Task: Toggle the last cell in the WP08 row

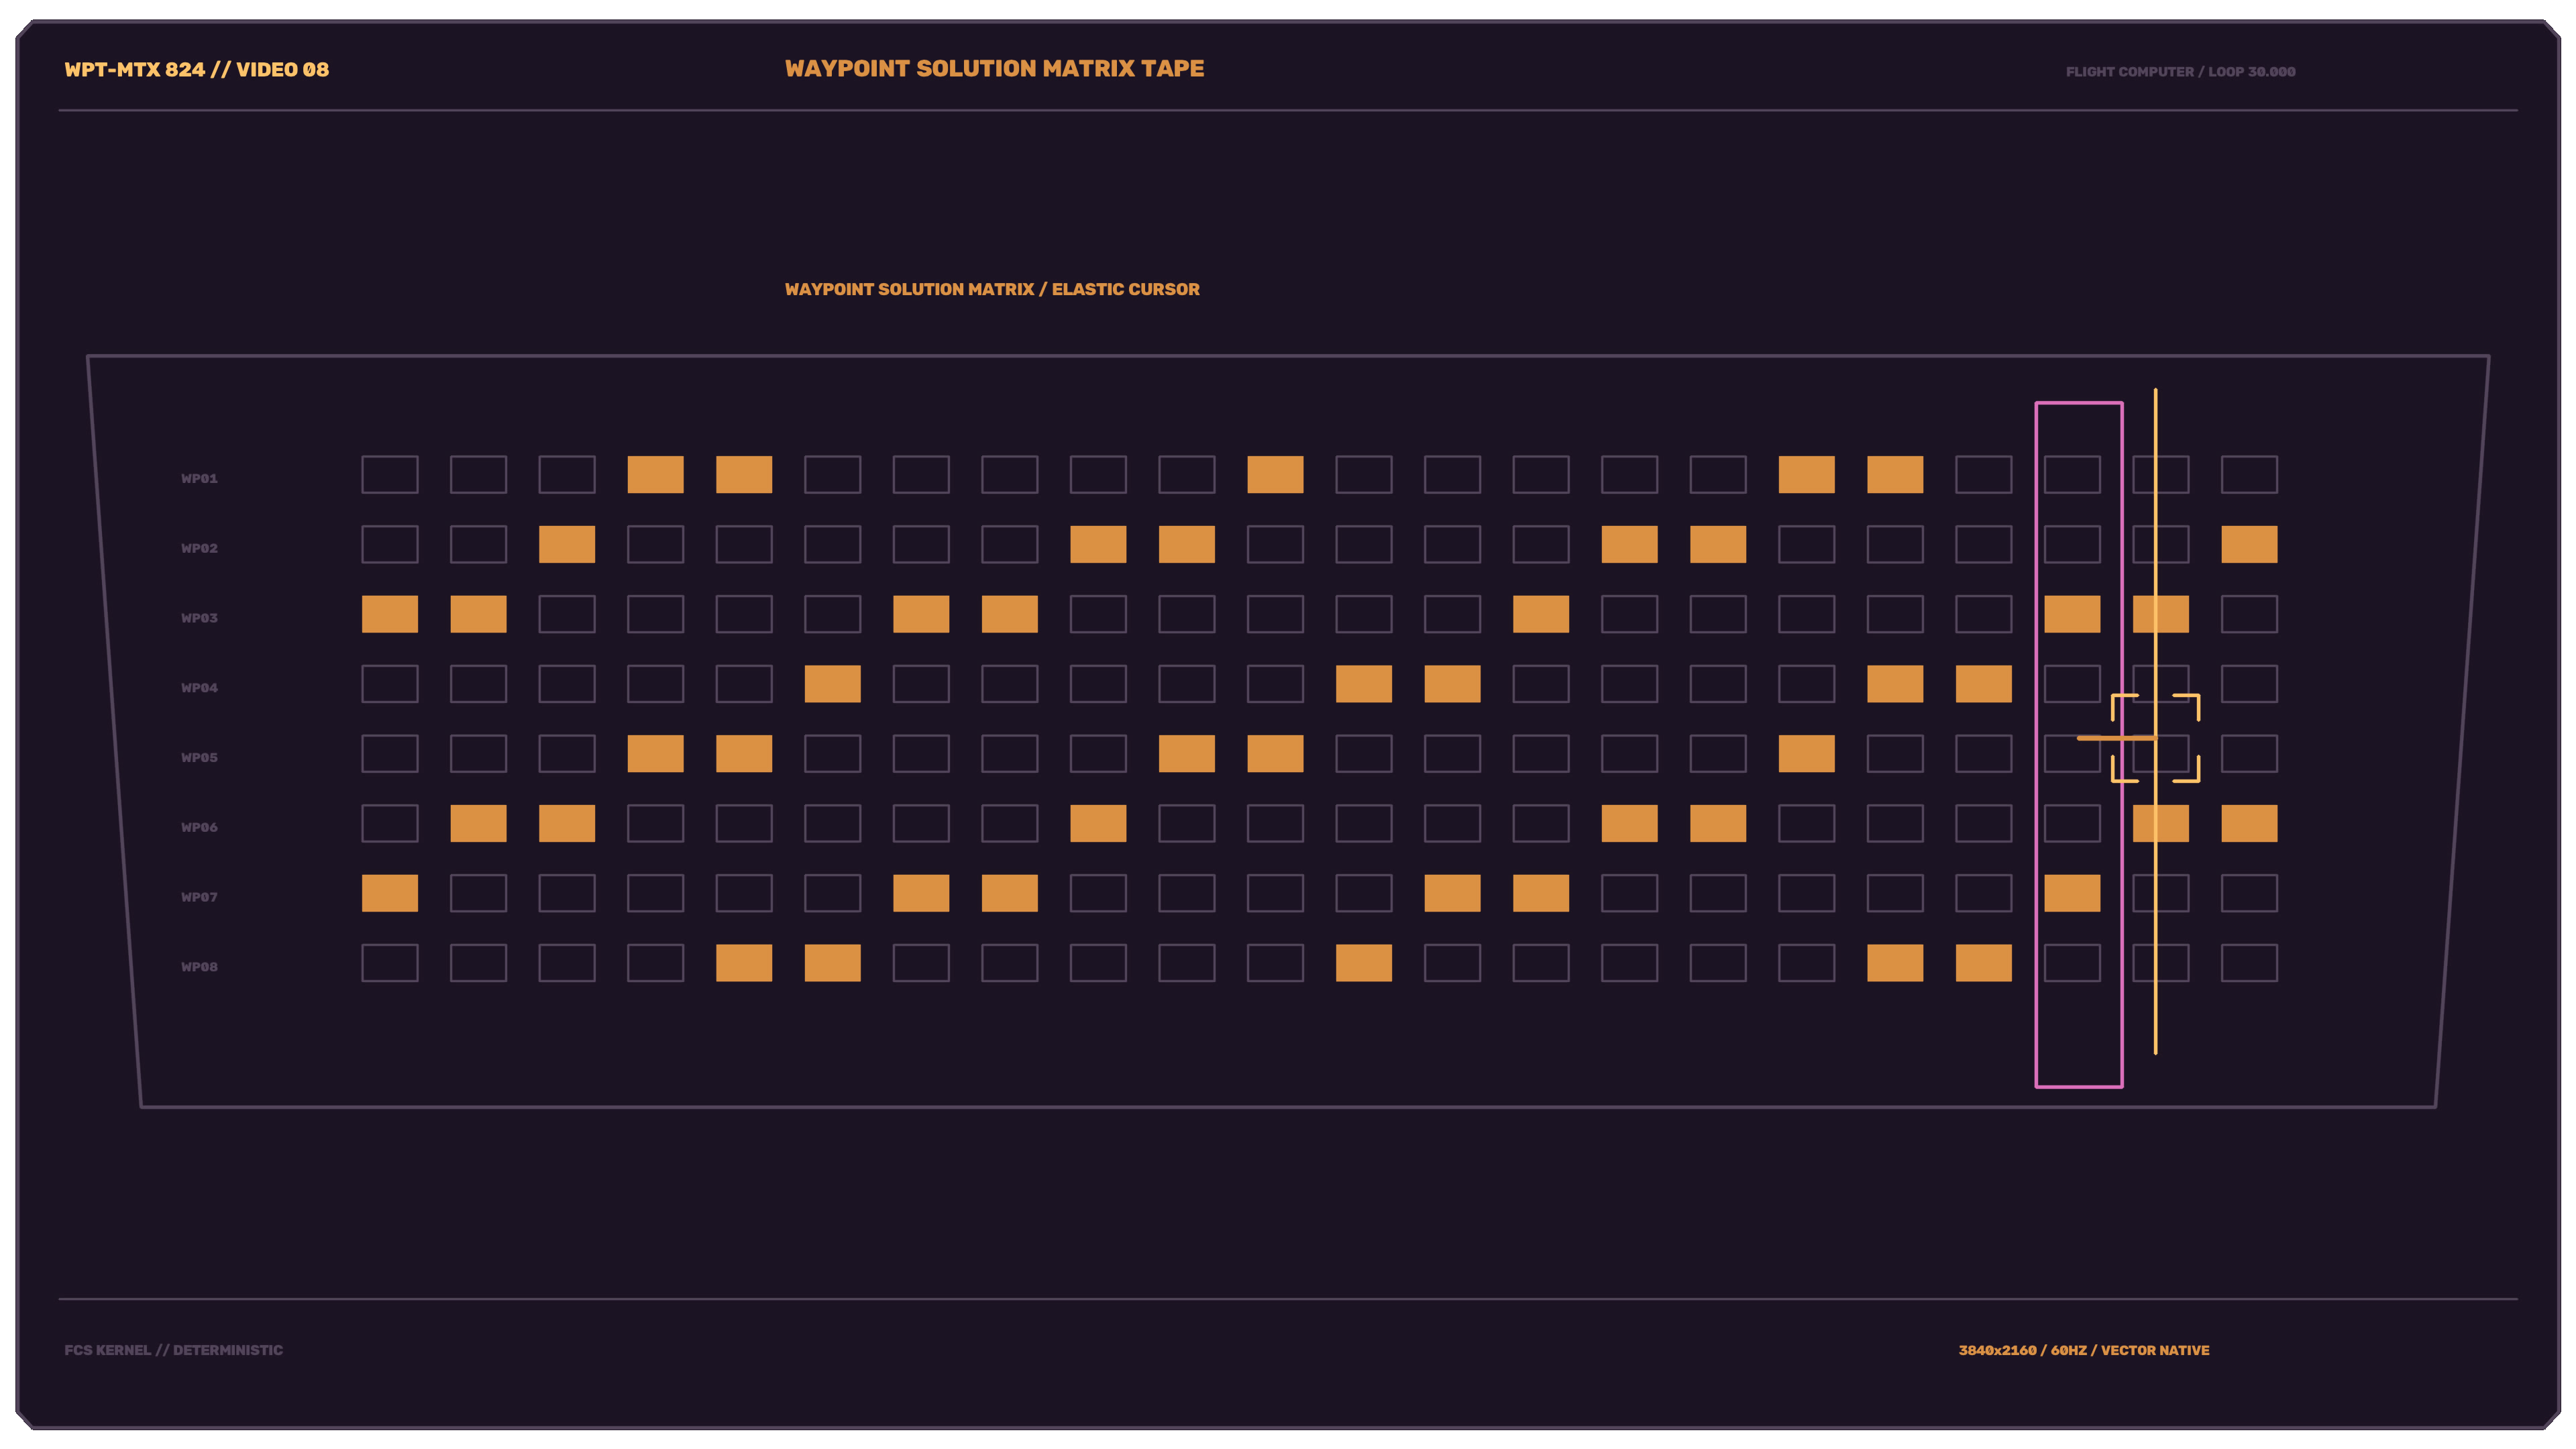Action: [2249, 963]
